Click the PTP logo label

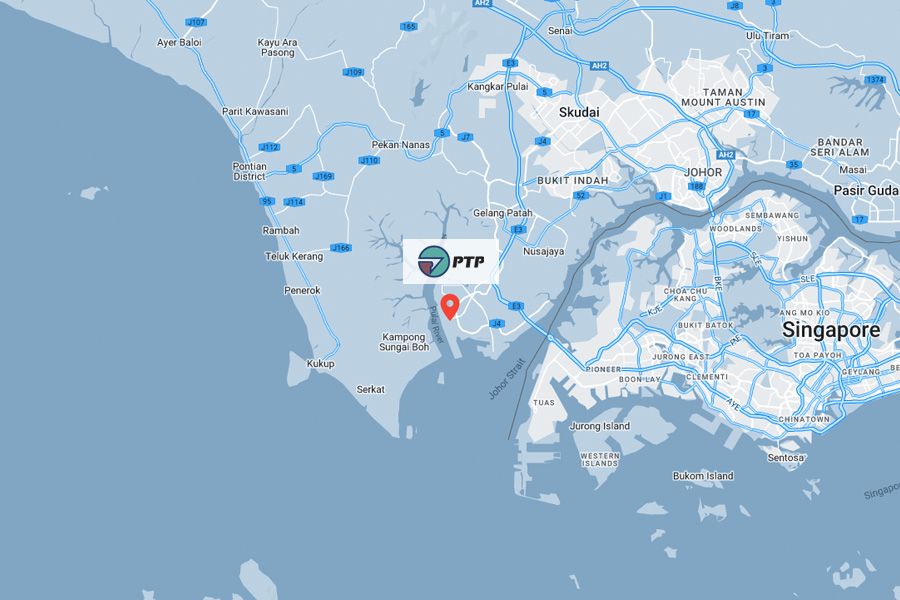pos(451,261)
